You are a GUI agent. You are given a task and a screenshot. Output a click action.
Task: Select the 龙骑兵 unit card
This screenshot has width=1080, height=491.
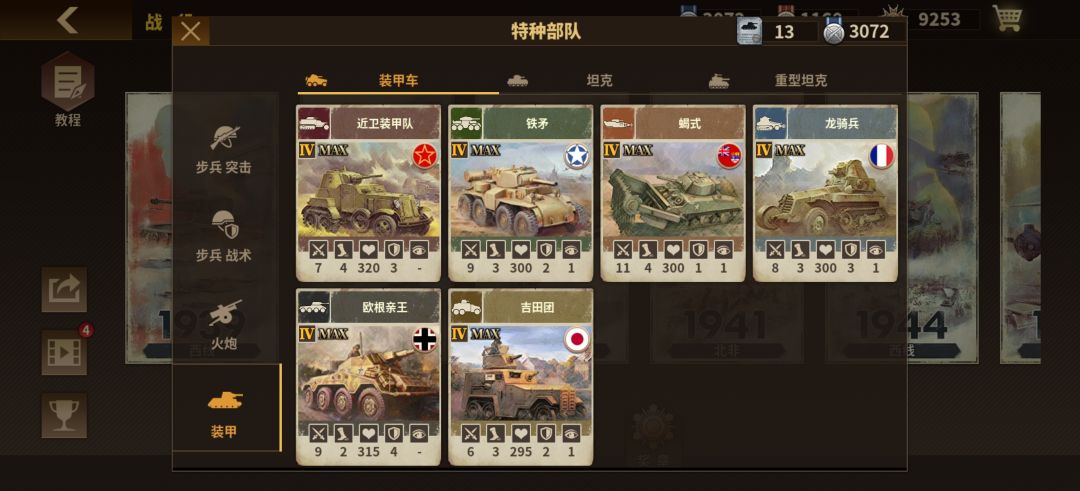(x=825, y=194)
